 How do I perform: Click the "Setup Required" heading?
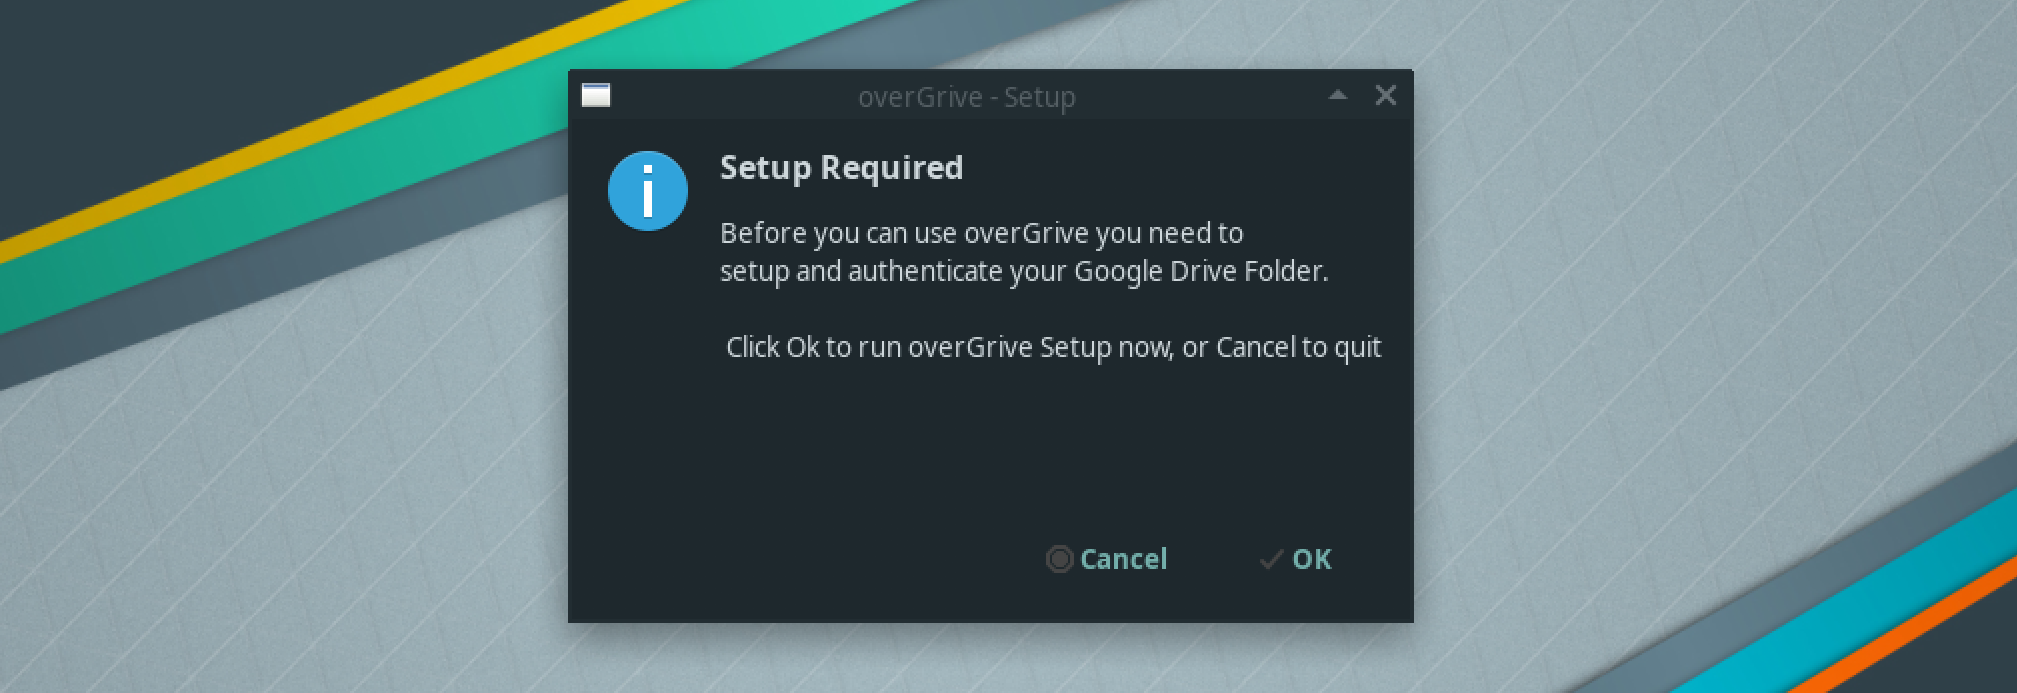(841, 167)
